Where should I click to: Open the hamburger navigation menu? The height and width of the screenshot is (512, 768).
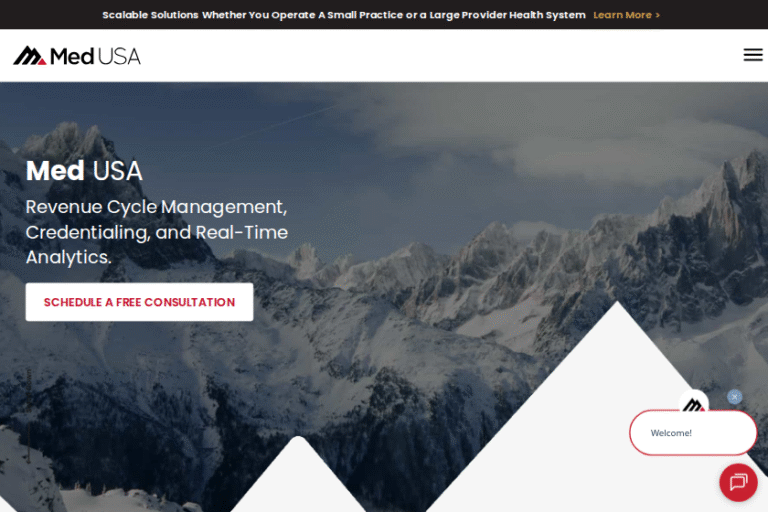753,54
